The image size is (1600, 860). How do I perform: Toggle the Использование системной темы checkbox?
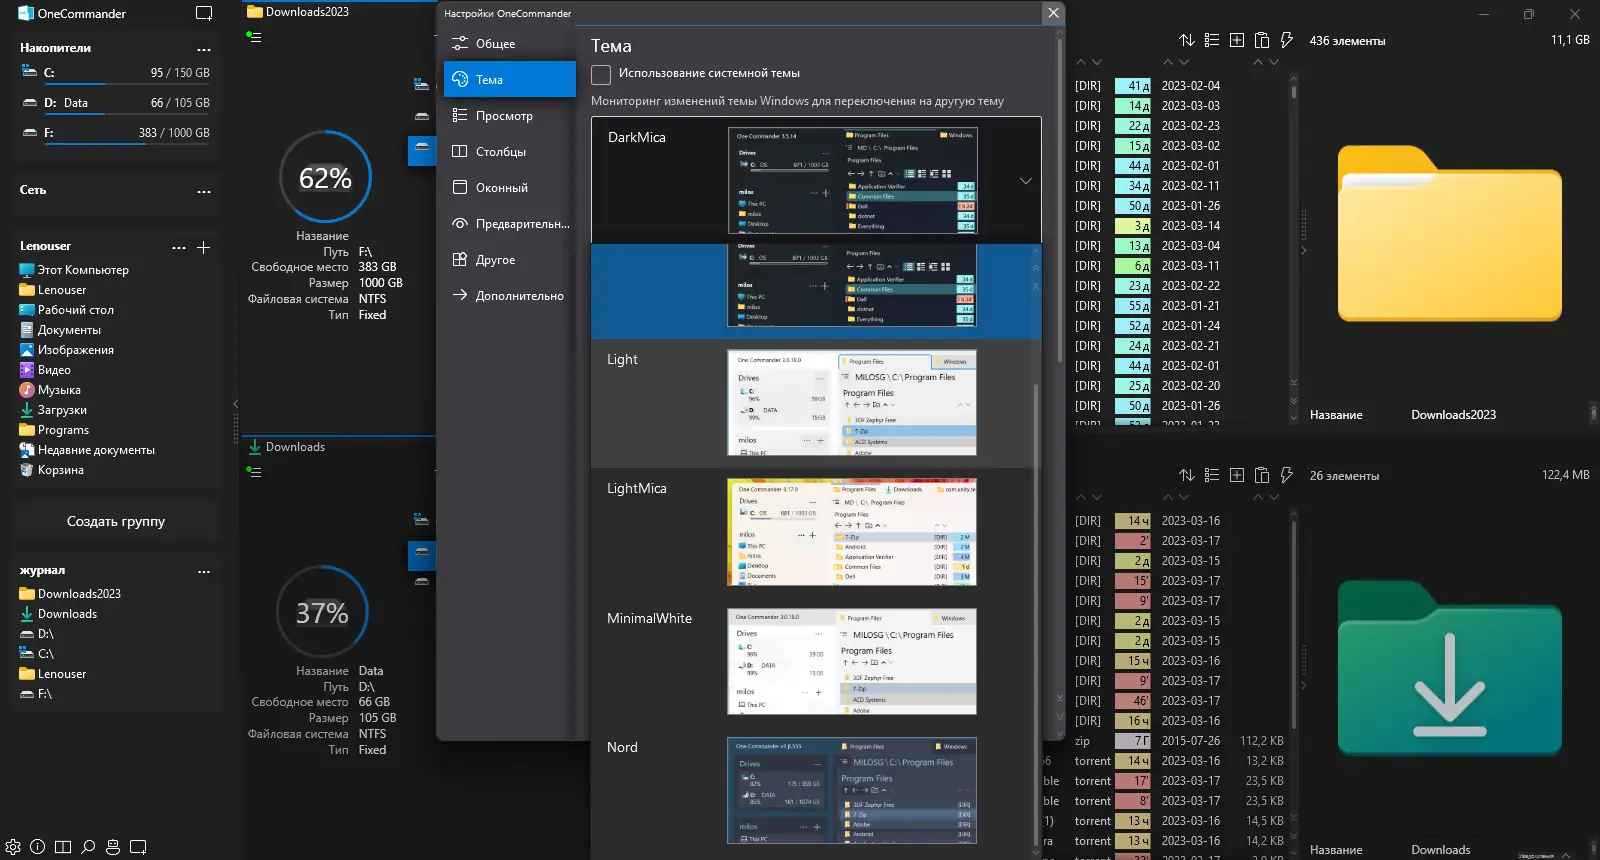601,74
